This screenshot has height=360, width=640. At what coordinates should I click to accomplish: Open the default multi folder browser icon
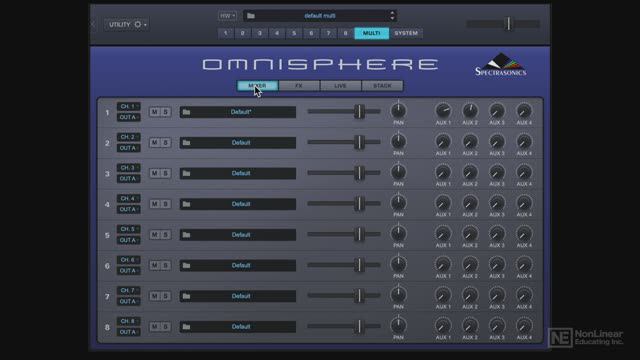(251, 16)
